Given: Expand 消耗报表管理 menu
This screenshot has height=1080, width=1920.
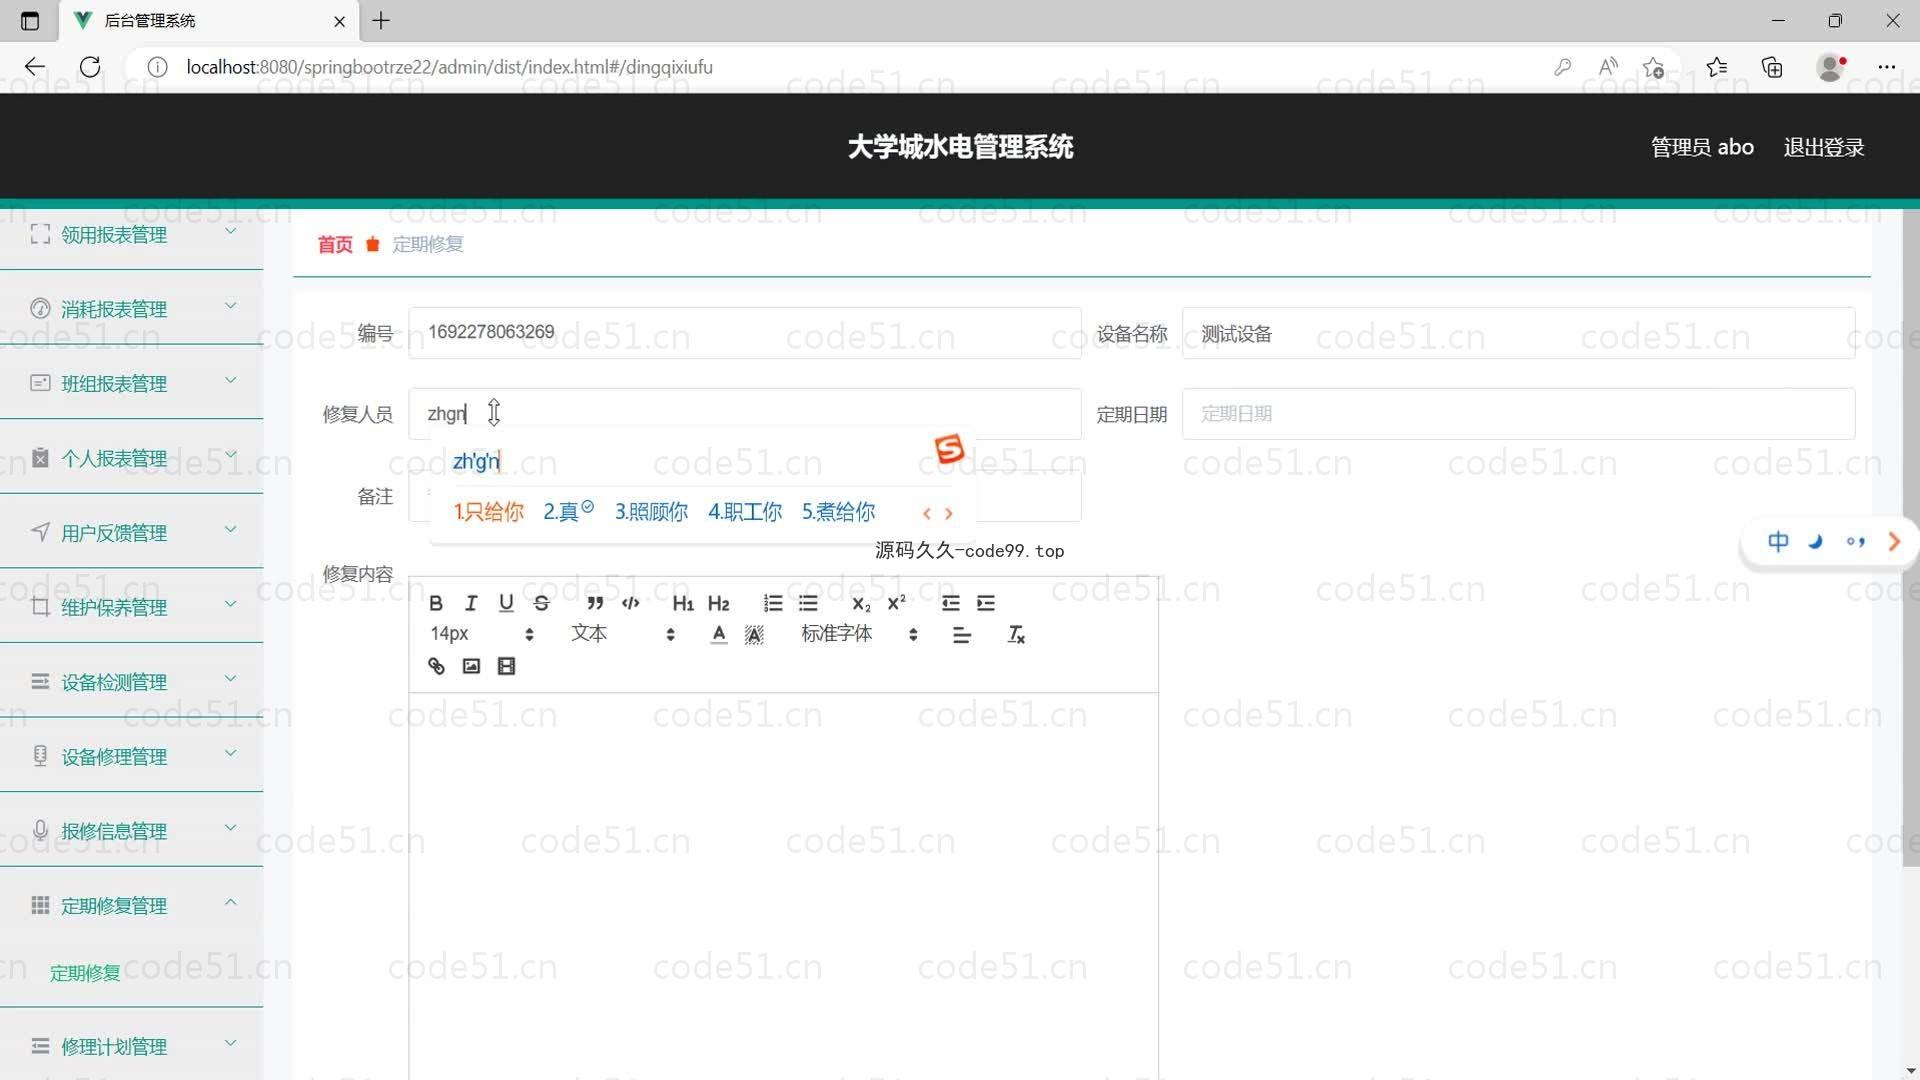Looking at the screenshot, I should pos(131,309).
